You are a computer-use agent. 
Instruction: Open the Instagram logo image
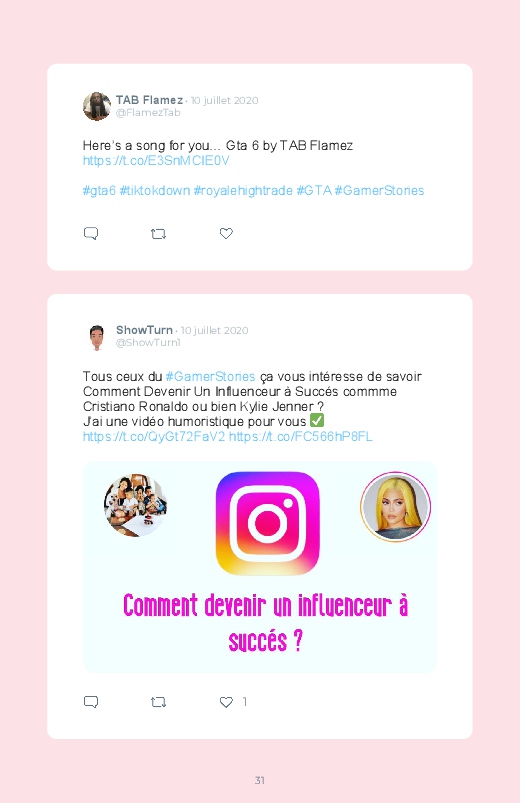pyautogui.click(x=267, y=523)
